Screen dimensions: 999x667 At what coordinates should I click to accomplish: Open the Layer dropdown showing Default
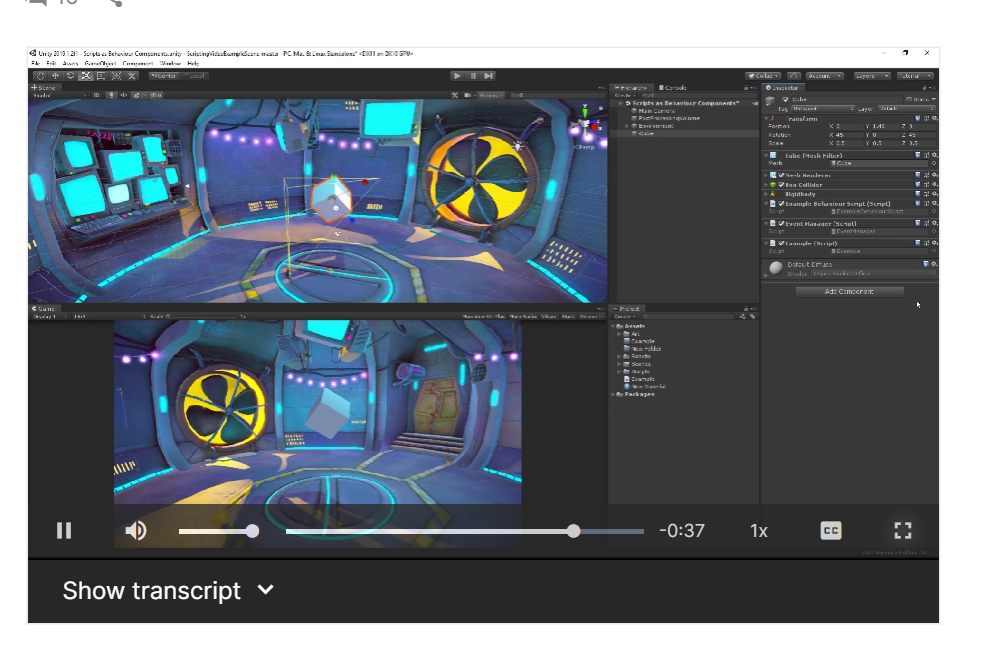click(x=906, y=109)
